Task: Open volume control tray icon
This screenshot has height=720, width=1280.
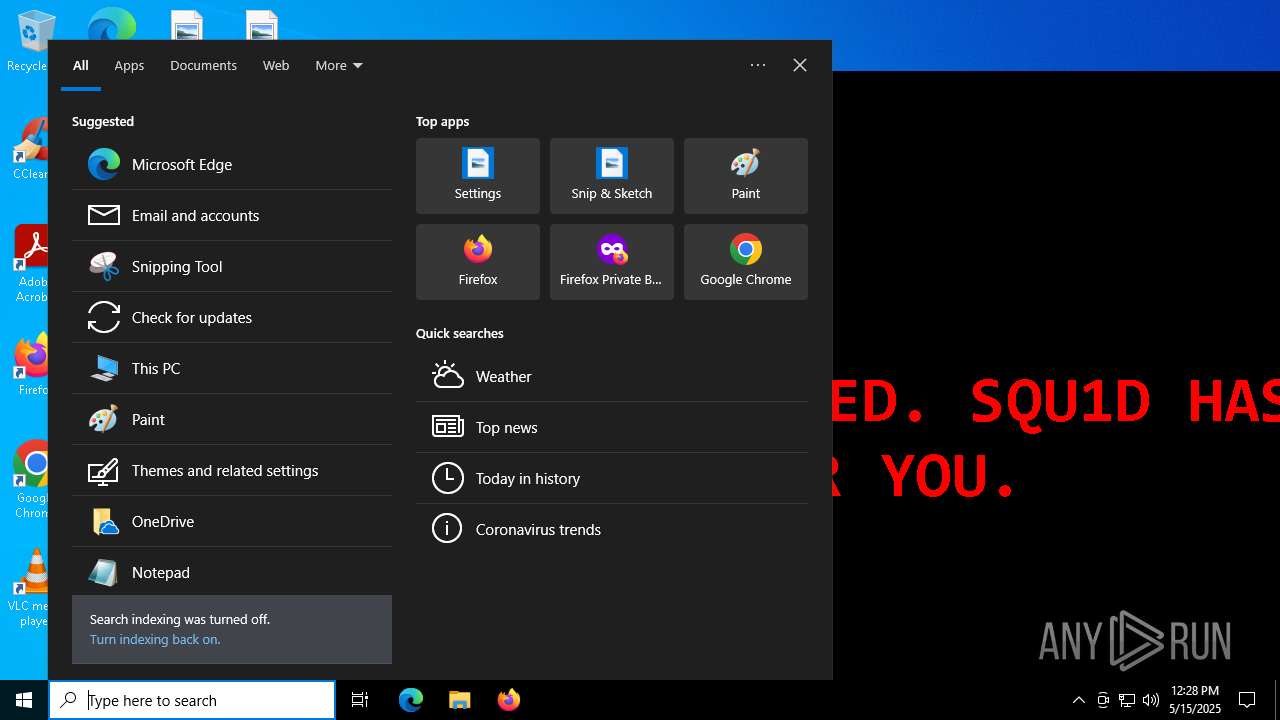Action: [x=1150, y=700]
